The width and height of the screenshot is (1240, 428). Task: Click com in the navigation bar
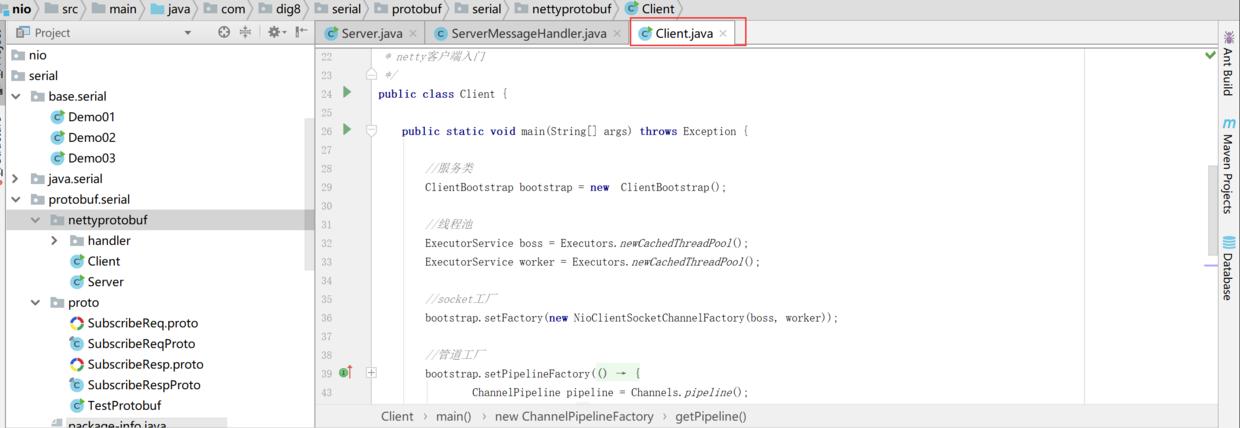(x=233, y=9)
